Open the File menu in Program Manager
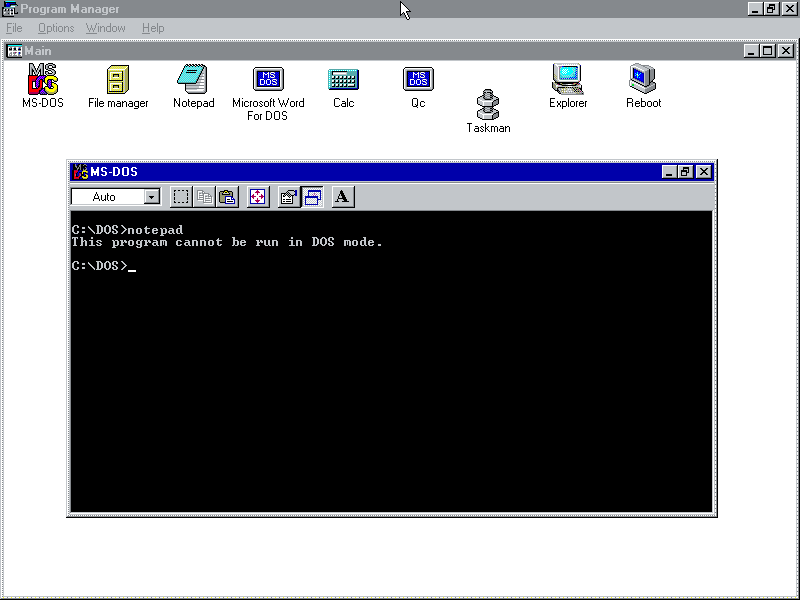Viewport: 800px width, 600px height. [x=14, y=27]
